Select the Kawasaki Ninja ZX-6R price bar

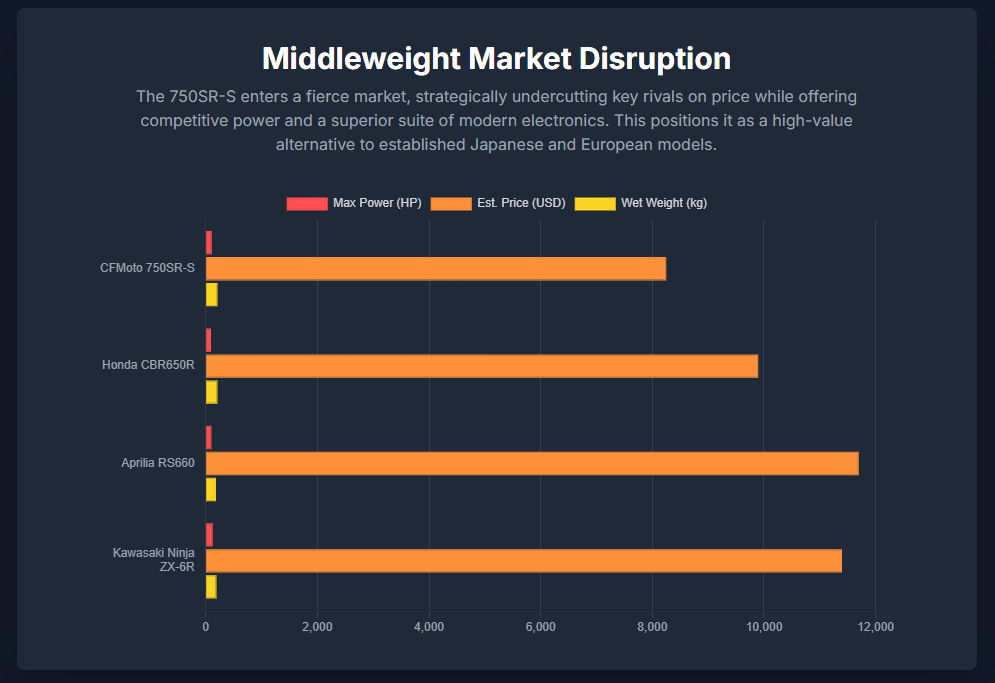click(523, 561)
